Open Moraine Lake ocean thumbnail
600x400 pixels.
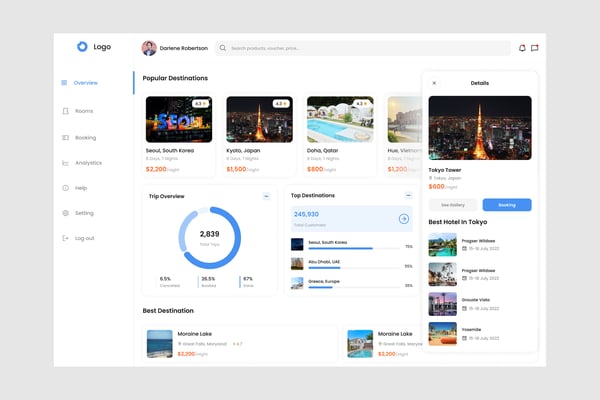click(160, 344)
